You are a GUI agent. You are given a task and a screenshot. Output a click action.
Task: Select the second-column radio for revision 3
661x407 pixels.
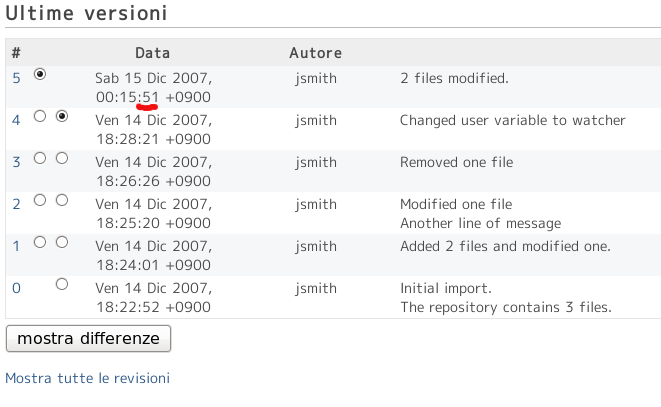pyautogui.click(x=62, y=158)
